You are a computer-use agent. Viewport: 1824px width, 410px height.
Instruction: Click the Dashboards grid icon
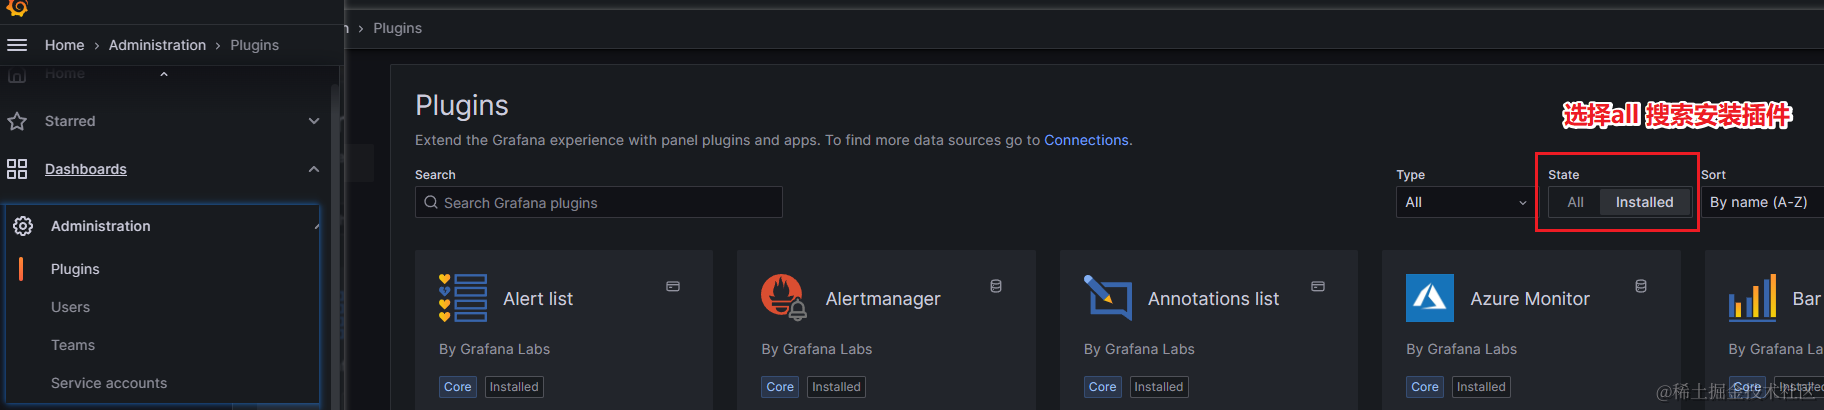pyautogui.click(x=17, y=169)
